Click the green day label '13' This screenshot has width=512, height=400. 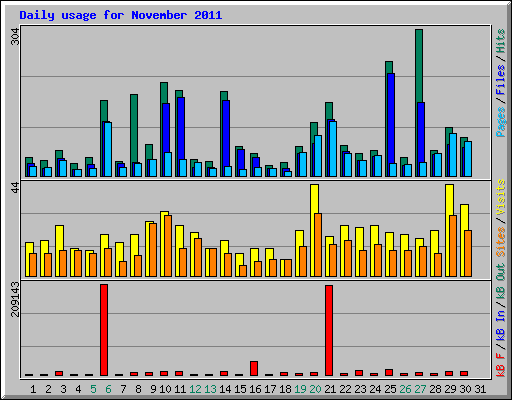coord(210,389)
